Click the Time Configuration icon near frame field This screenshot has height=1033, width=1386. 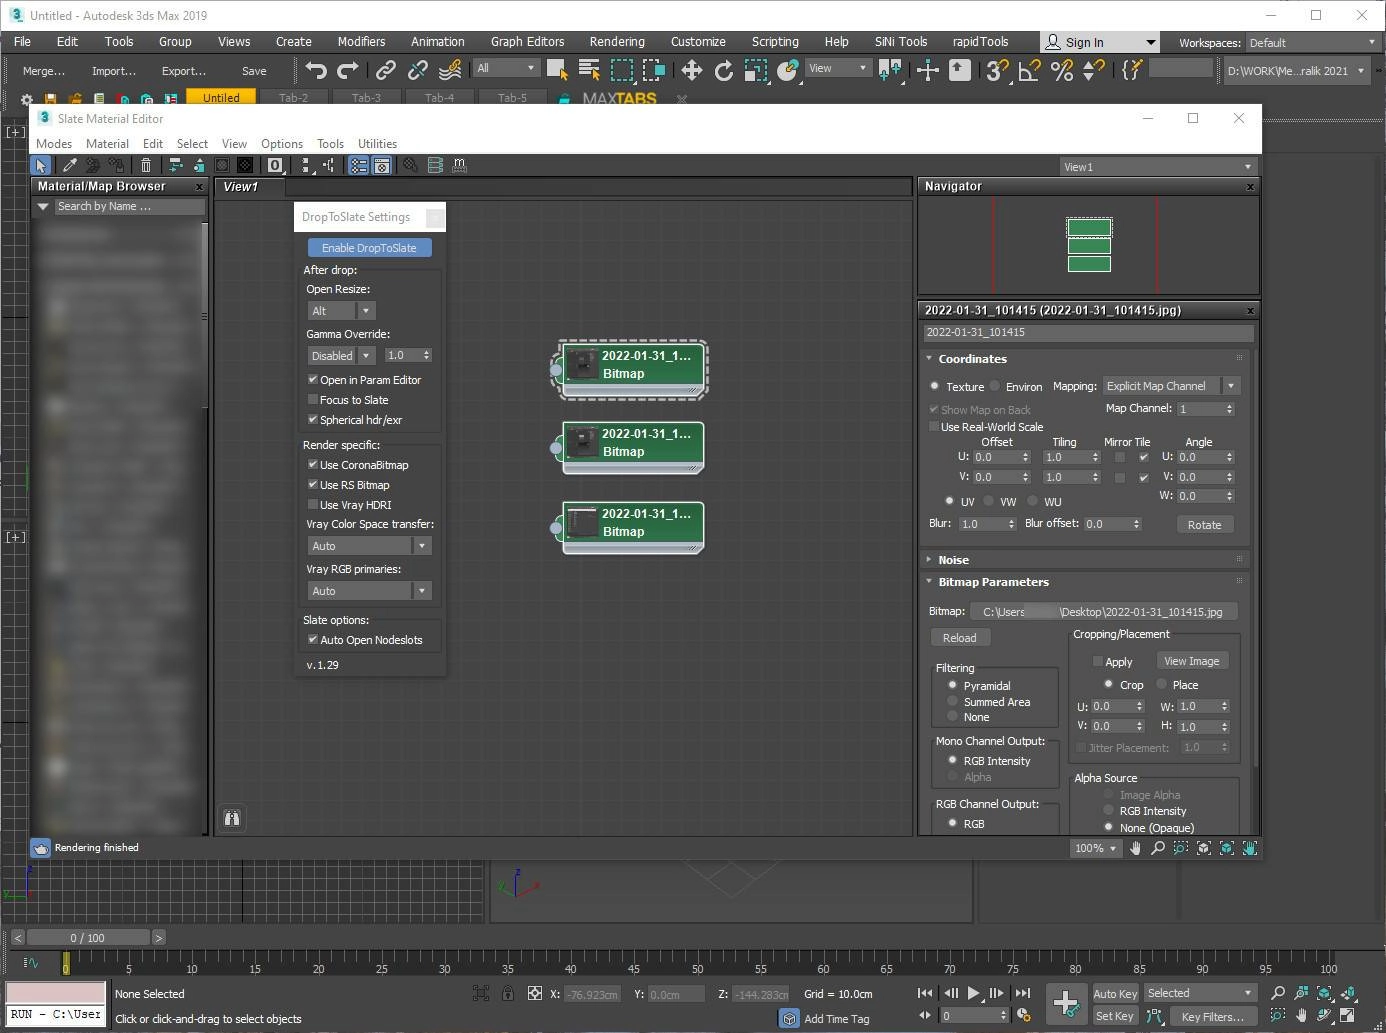pyautogui.click(x=1023, y=1015)
